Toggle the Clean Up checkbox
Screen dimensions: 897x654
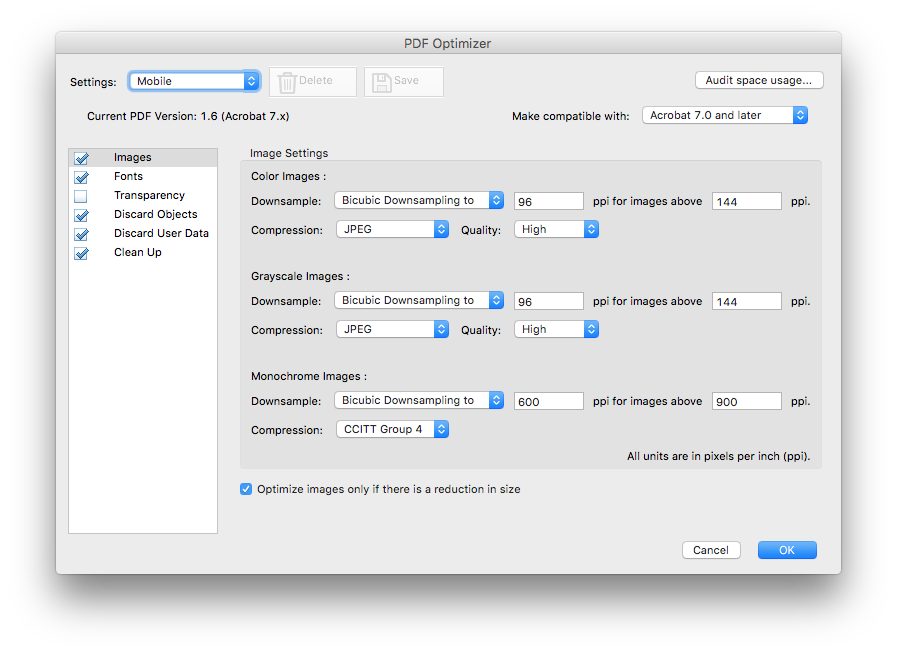(x=82, y=253)
